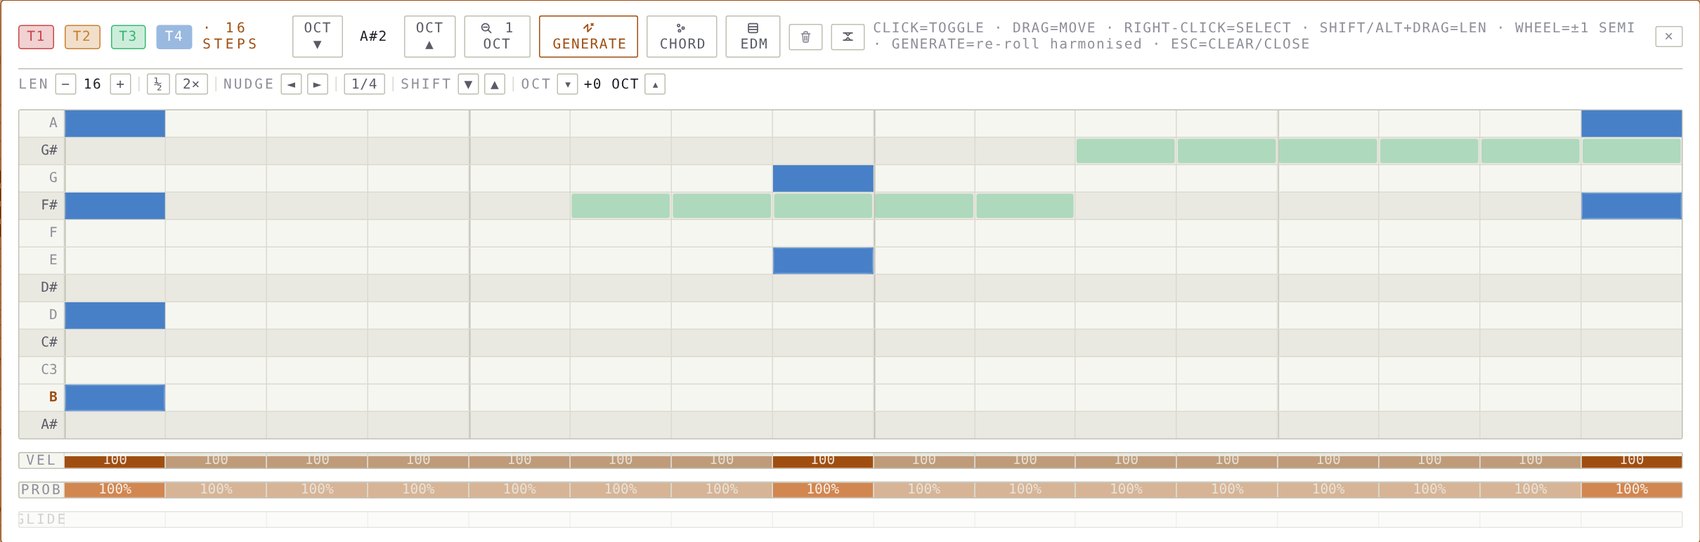Adjust the probability bar for step 1
The image size is (1700, 542).
tap(115, 490)
